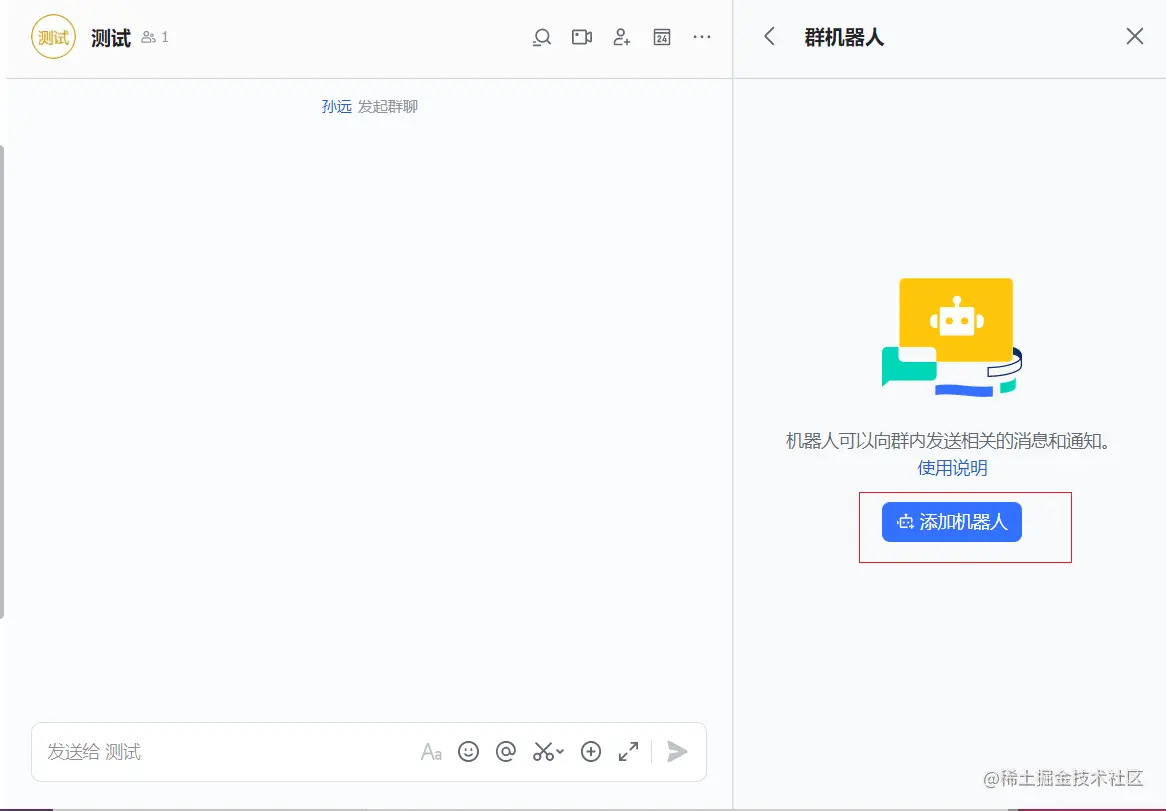Open 孙远's profile link
Screen dimensions: 1166x811
pos(336,106)
